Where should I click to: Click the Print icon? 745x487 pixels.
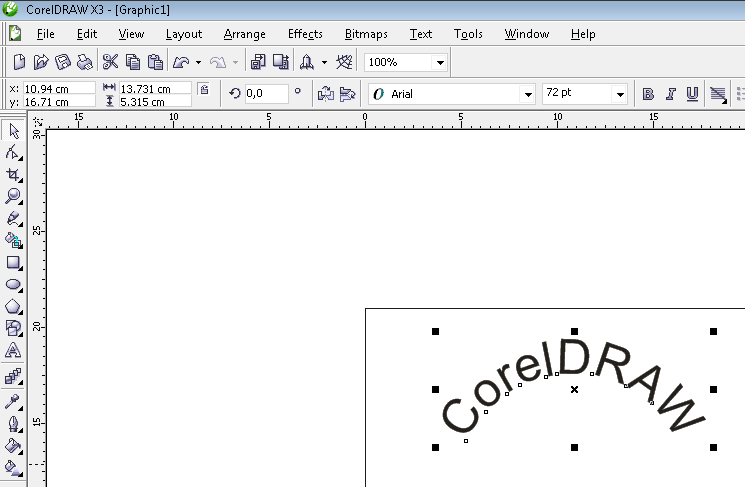click(x=85, y=62)
